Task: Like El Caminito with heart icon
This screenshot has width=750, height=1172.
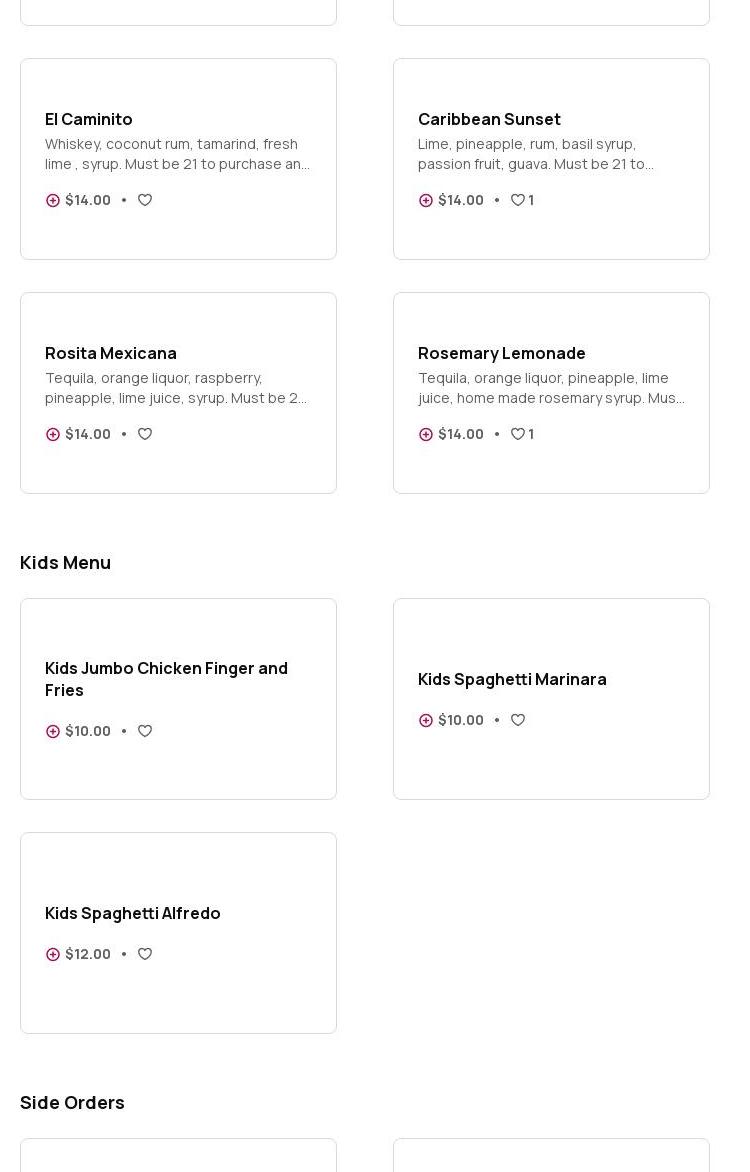Action: [x=145, y=200]
